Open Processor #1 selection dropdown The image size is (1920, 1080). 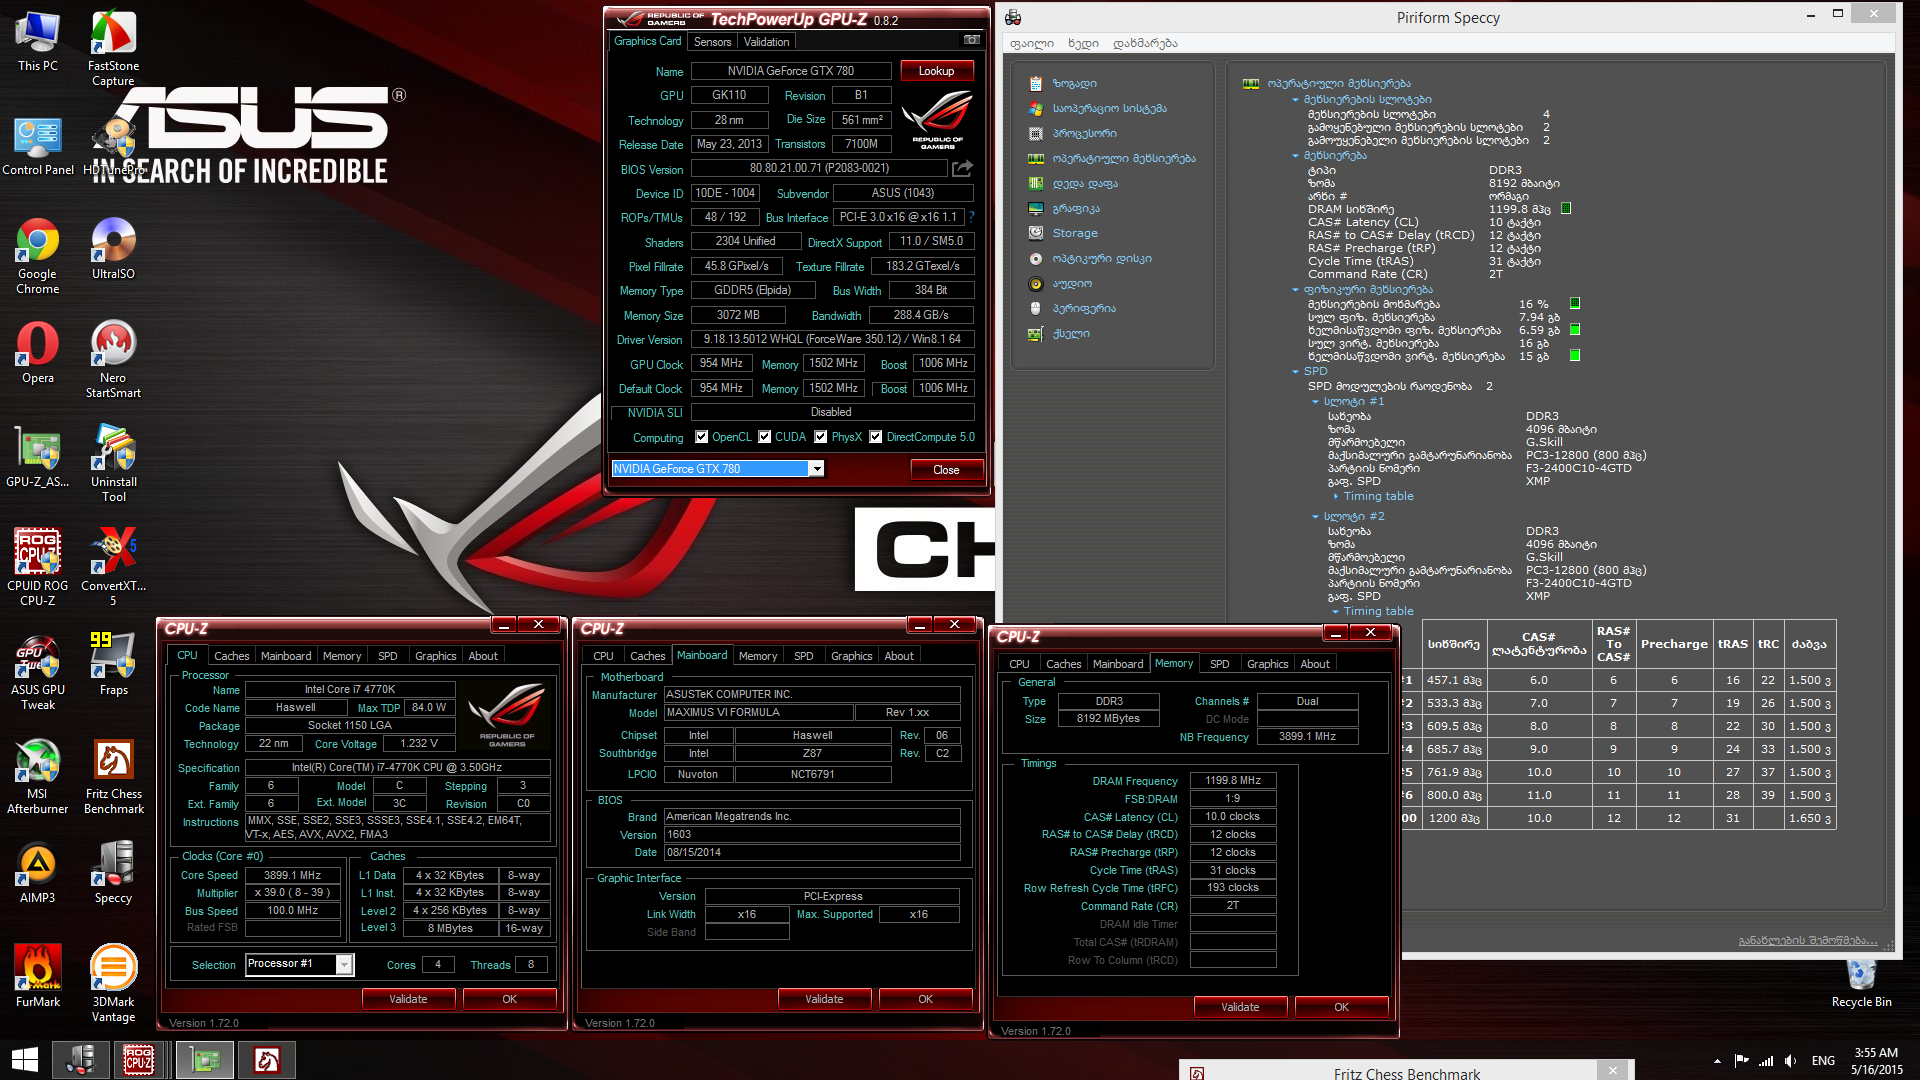[x=343, y=965]
